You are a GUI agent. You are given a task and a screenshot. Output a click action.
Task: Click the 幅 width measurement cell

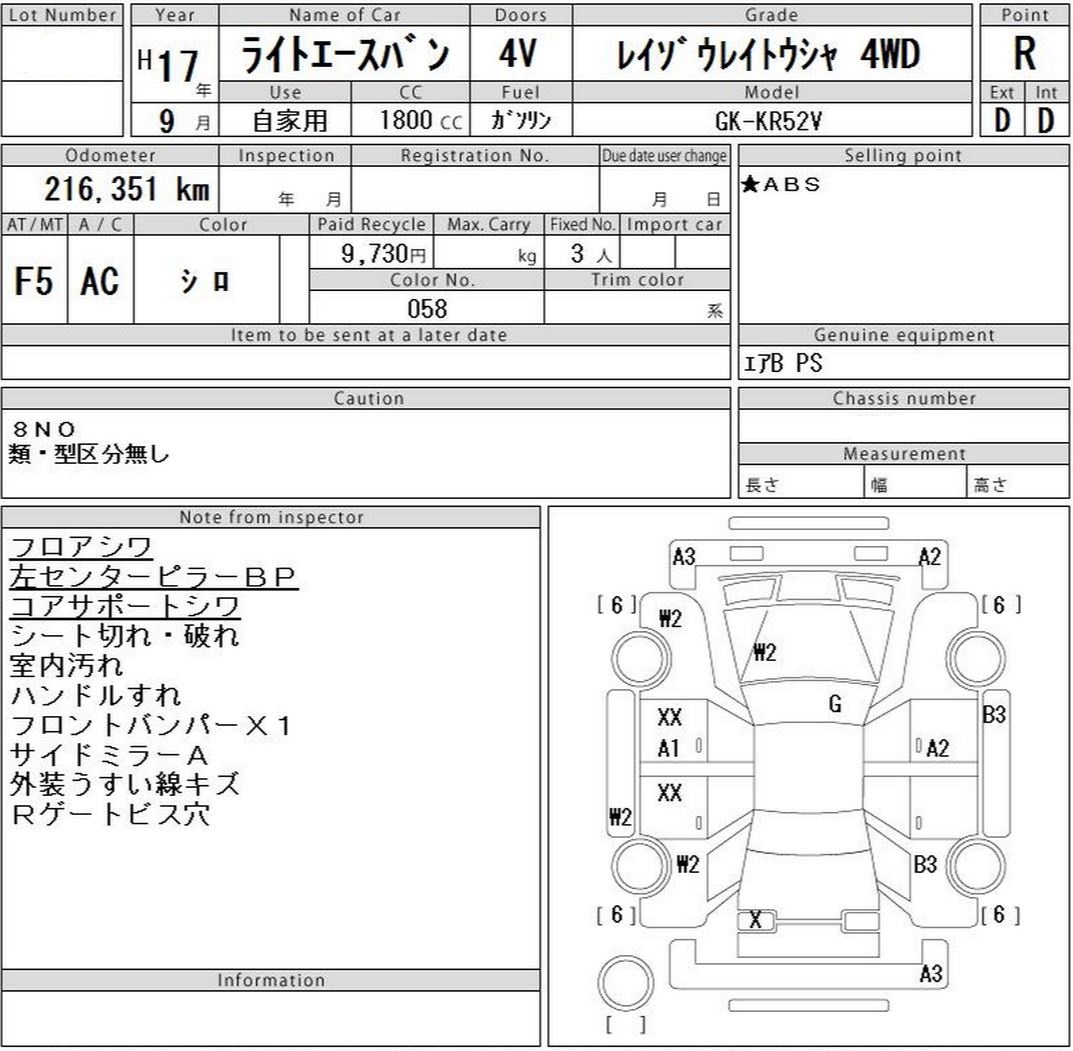tap(916, 482)
